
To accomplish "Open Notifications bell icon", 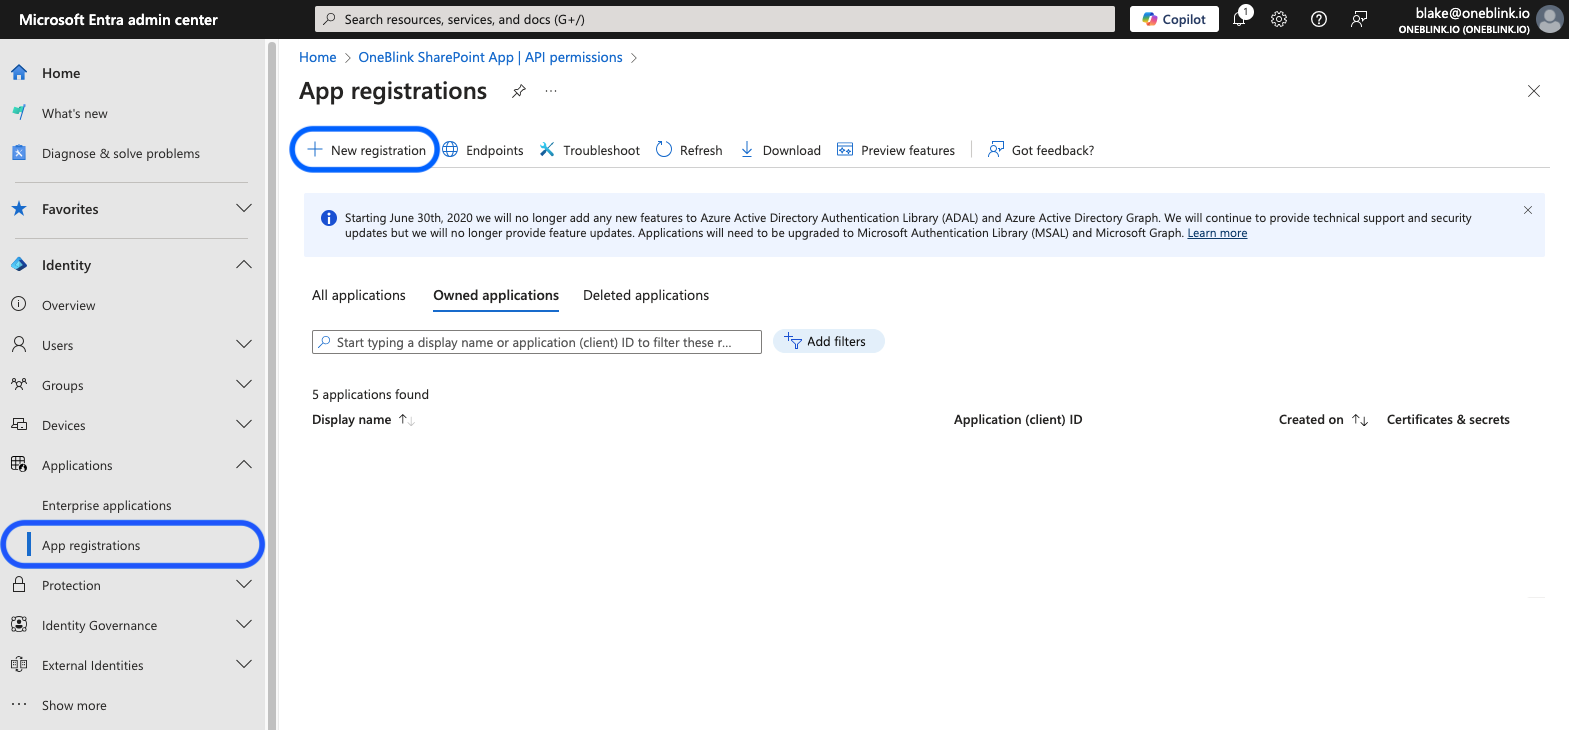I will pos(1240,19).
